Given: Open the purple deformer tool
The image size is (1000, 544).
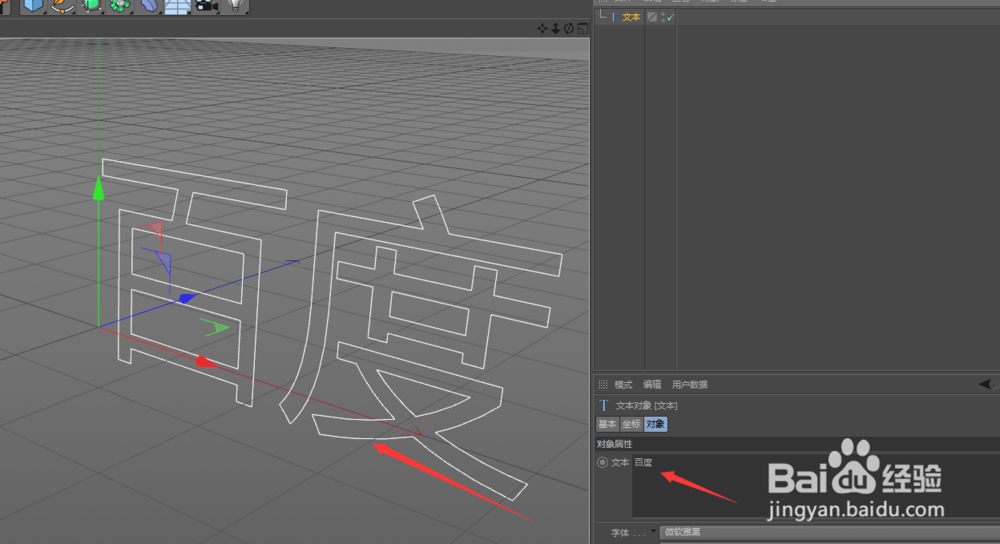Looking at the screenshot, I should (x=149, y=6).
